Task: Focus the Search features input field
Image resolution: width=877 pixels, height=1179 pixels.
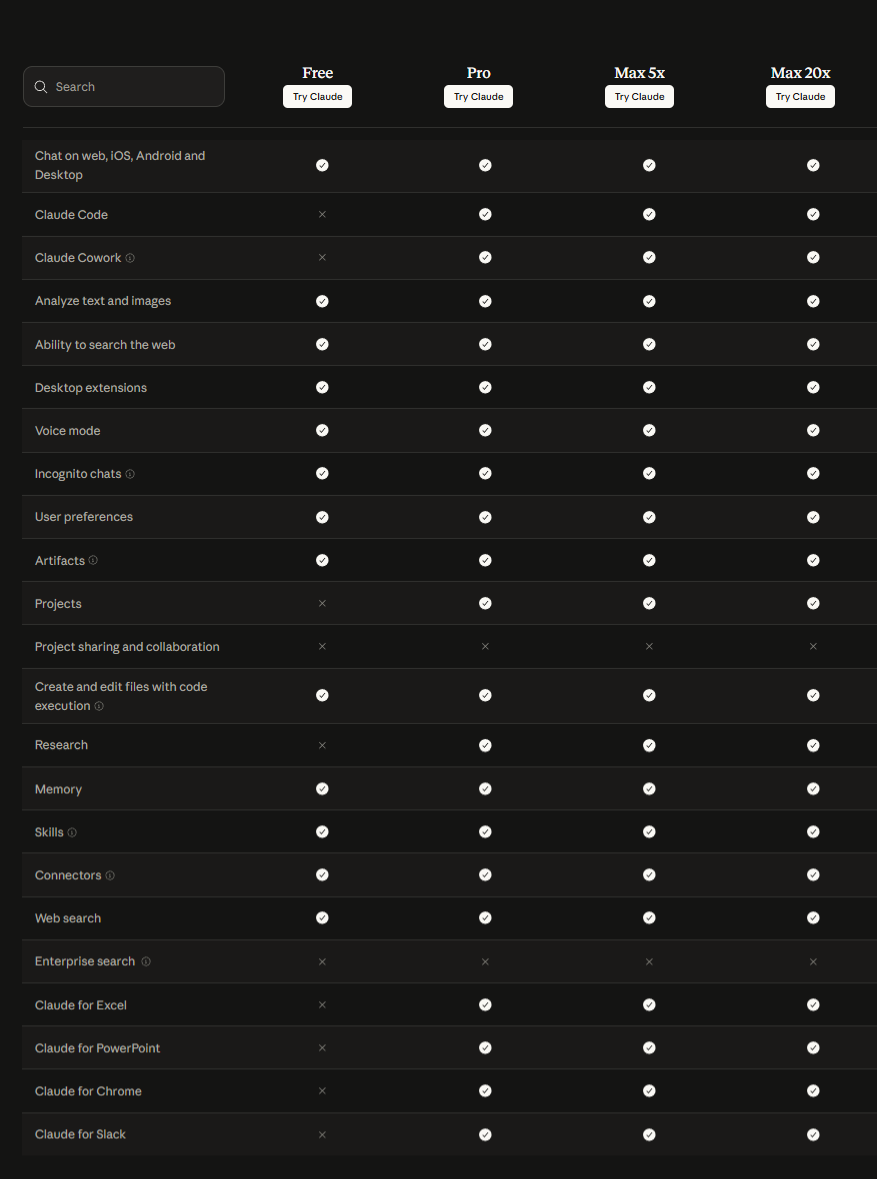Action: coord(135,87)
